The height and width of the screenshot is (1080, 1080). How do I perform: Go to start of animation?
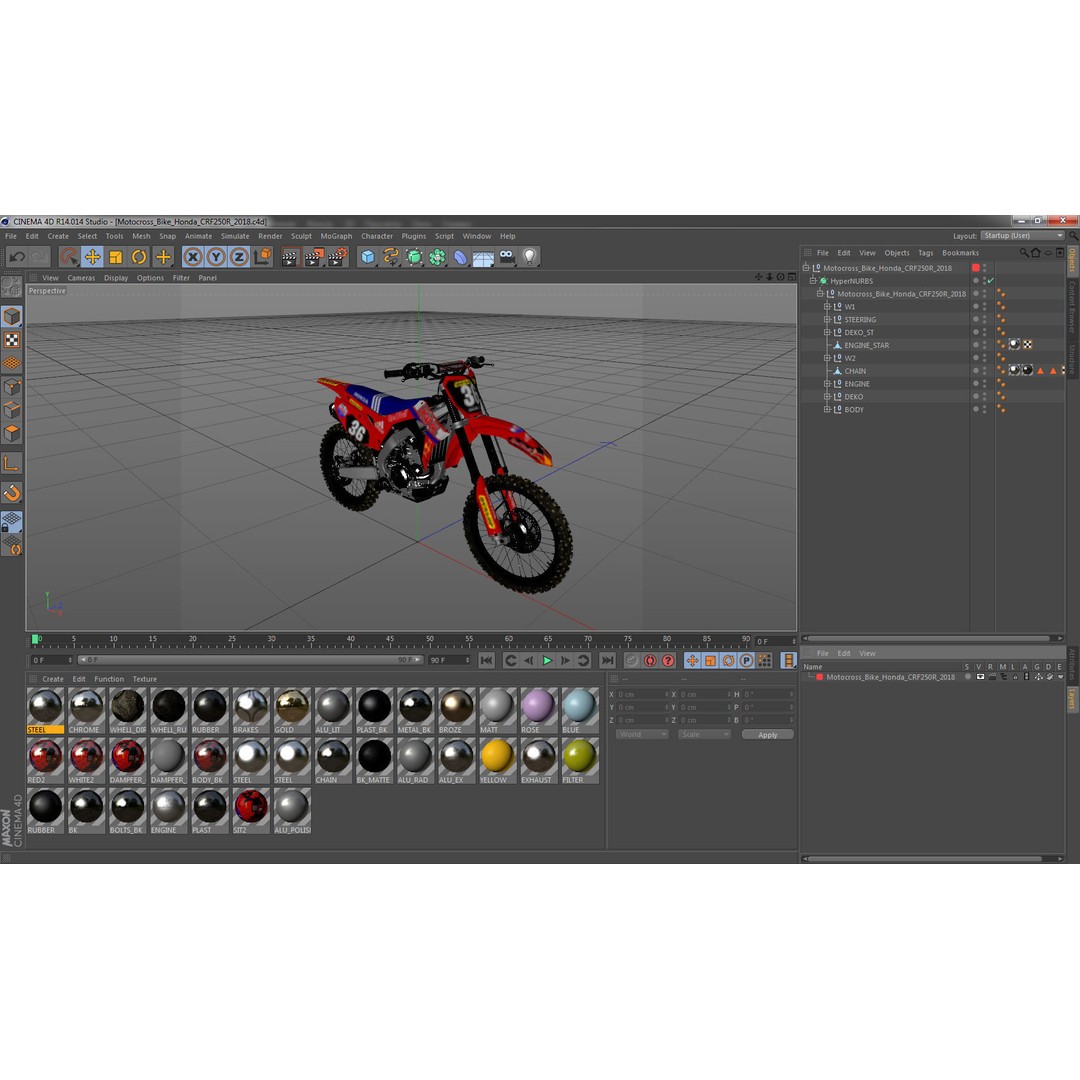tap(486, 661)
